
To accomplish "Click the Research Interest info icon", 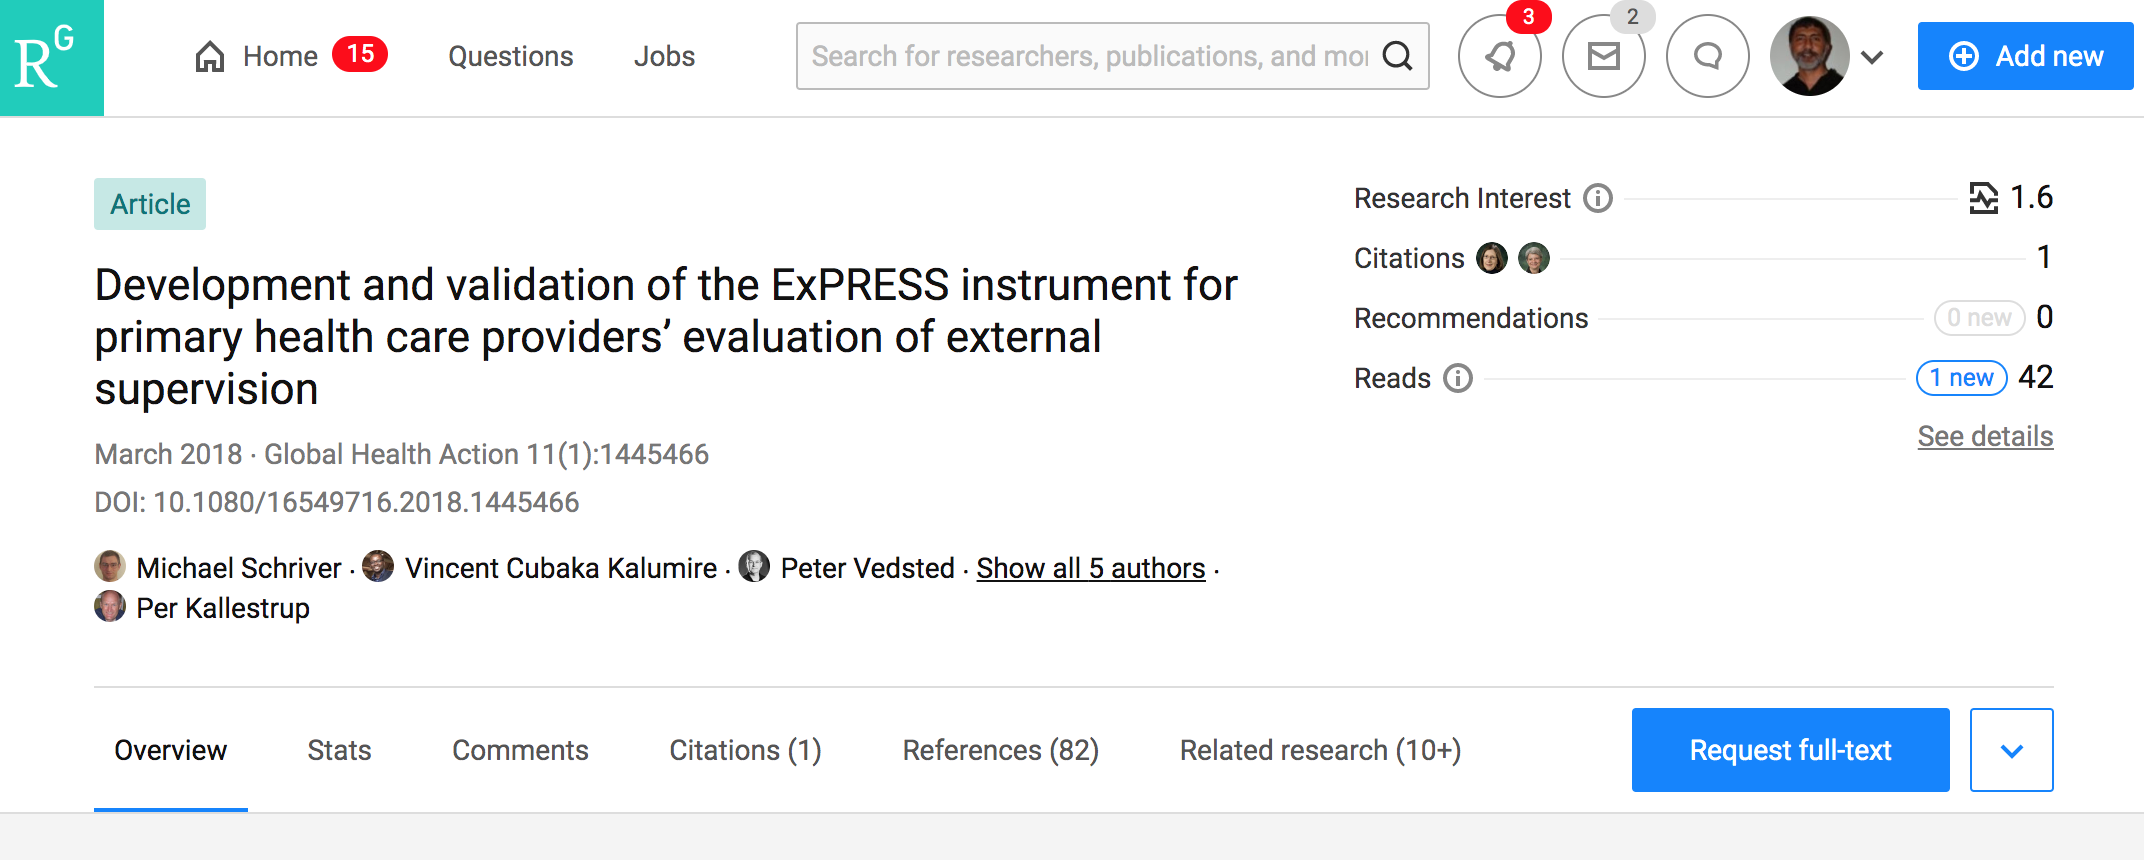I will (1598, 198).
